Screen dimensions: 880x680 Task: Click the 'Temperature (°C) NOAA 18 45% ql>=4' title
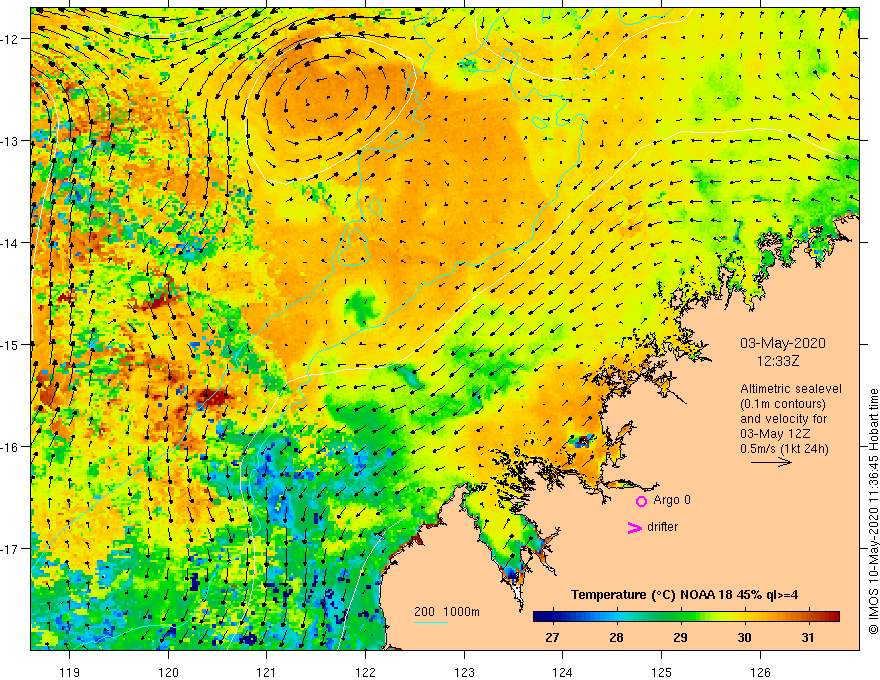(x=684, y=595)
